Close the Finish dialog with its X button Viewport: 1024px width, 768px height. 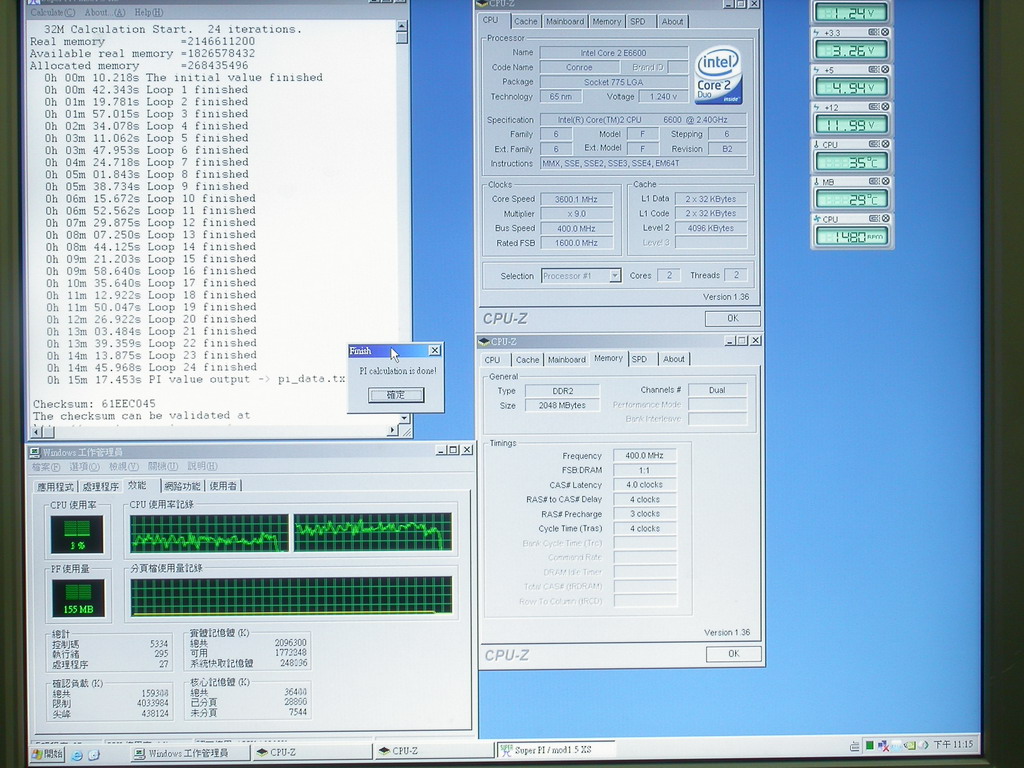tap(434, 351)
